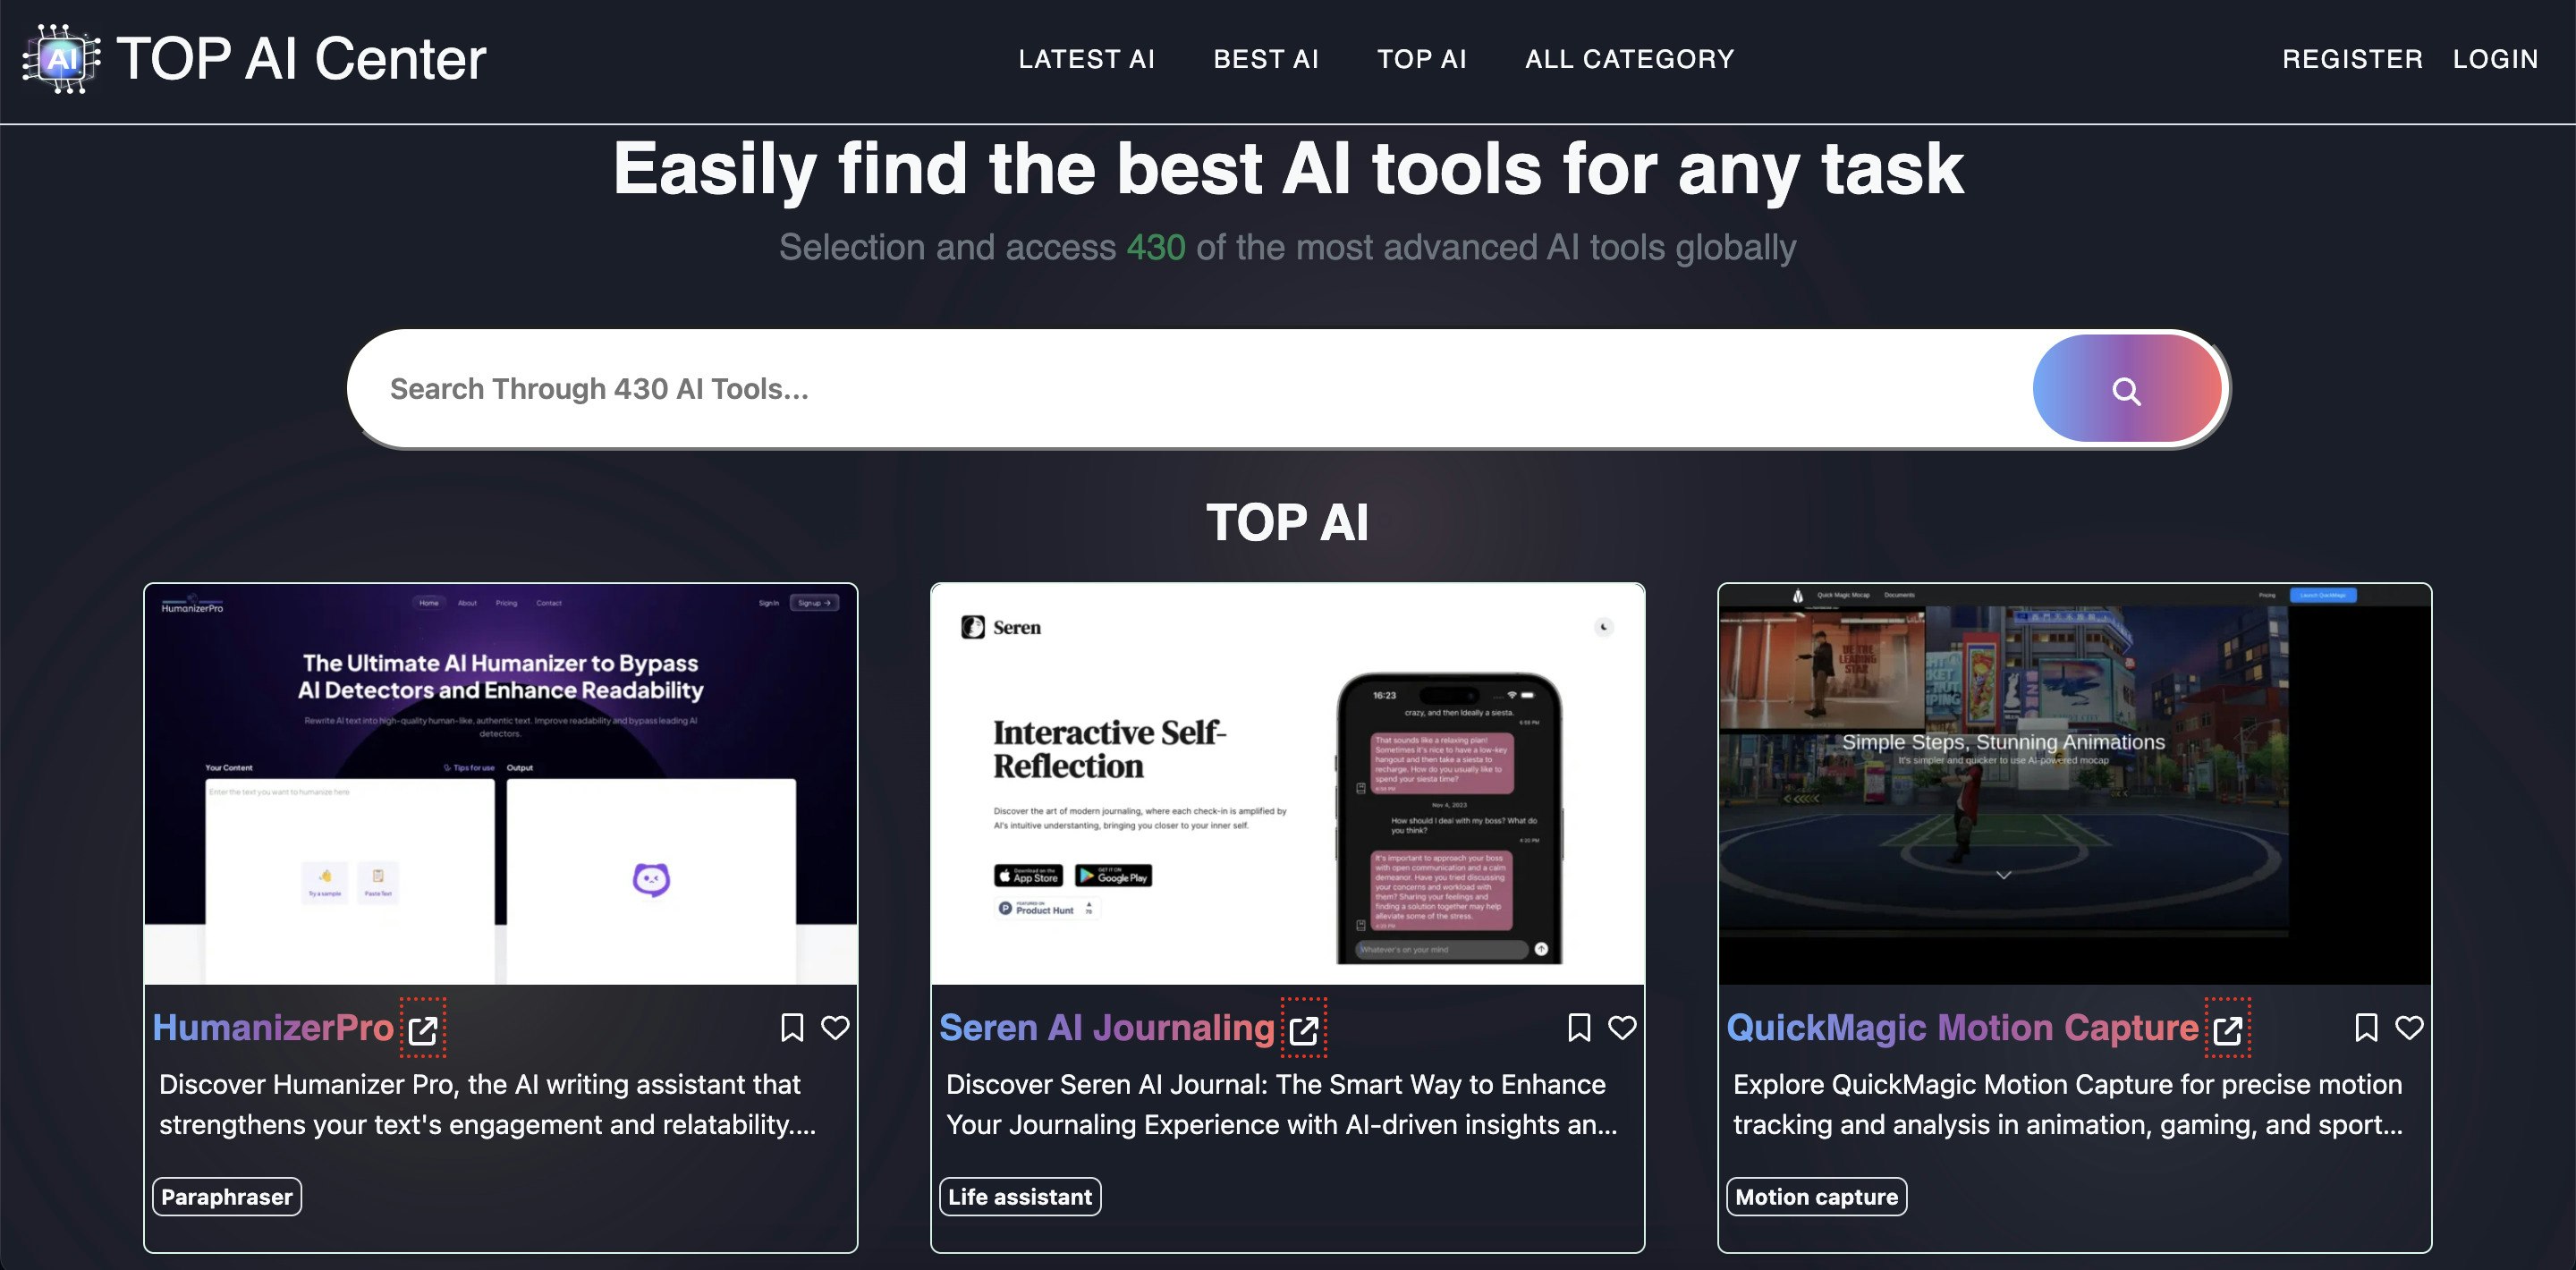Click the REGISTER link
This screenshot has width=2576, height=1270.
tap(2351, 59)
